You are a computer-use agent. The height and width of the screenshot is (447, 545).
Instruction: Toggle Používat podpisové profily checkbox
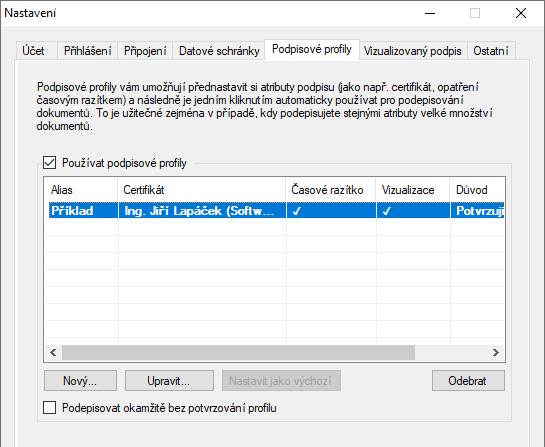tap(49, 163)
